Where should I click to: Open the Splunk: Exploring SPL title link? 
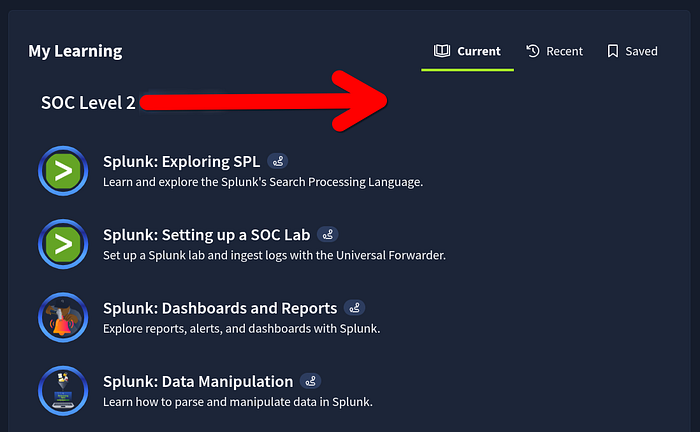click(x=181, y=162)
